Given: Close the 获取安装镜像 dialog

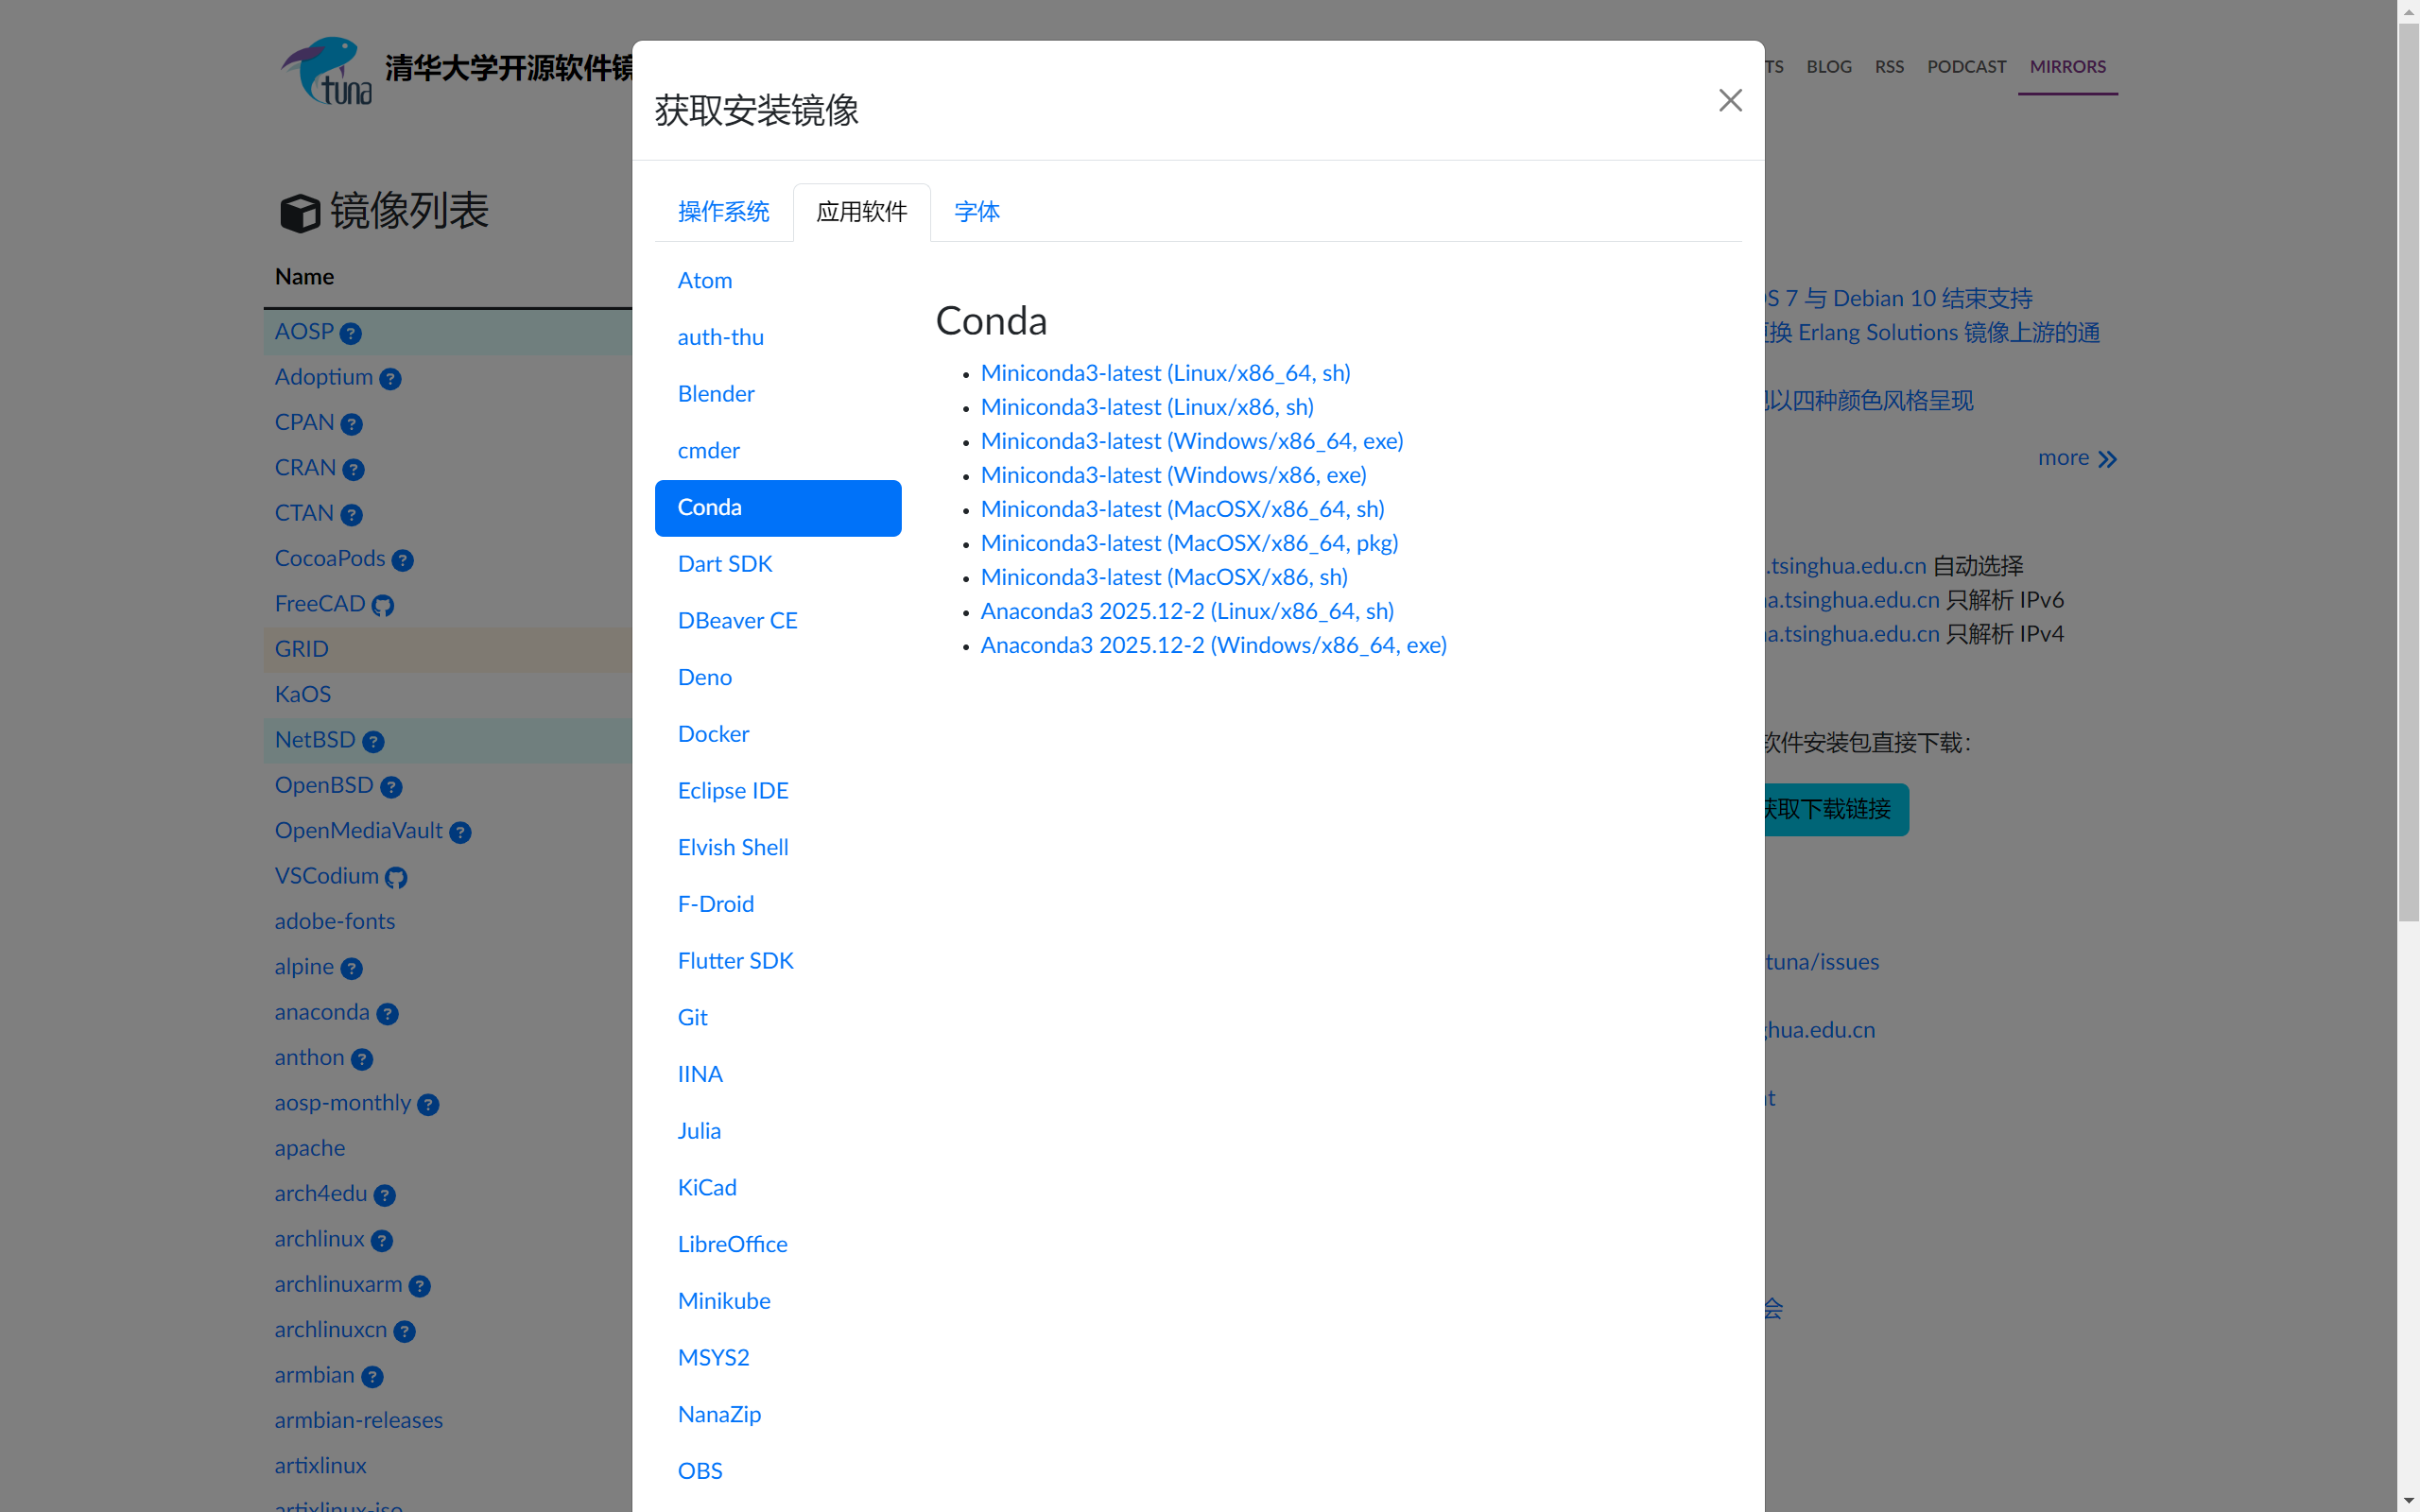Looking at the screenshot, I should 1729,100.
